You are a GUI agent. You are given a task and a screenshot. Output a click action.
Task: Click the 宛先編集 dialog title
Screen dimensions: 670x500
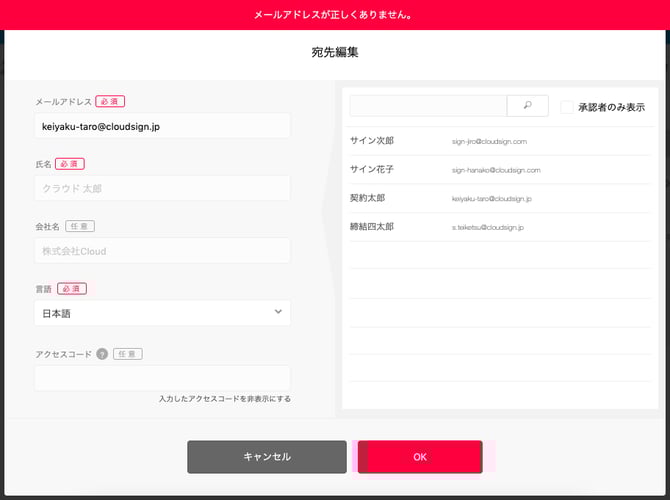point(334,52)
